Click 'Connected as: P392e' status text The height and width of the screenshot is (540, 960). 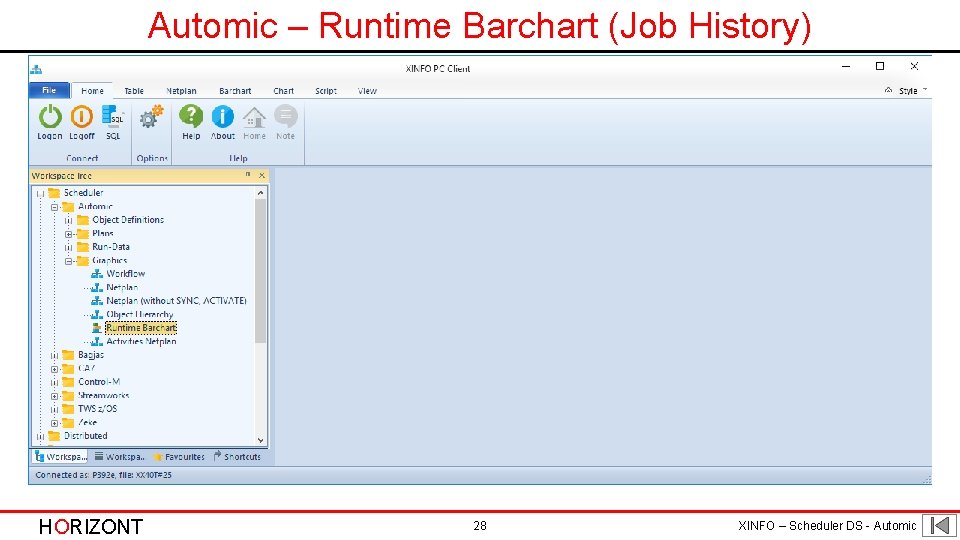point(103,475)
